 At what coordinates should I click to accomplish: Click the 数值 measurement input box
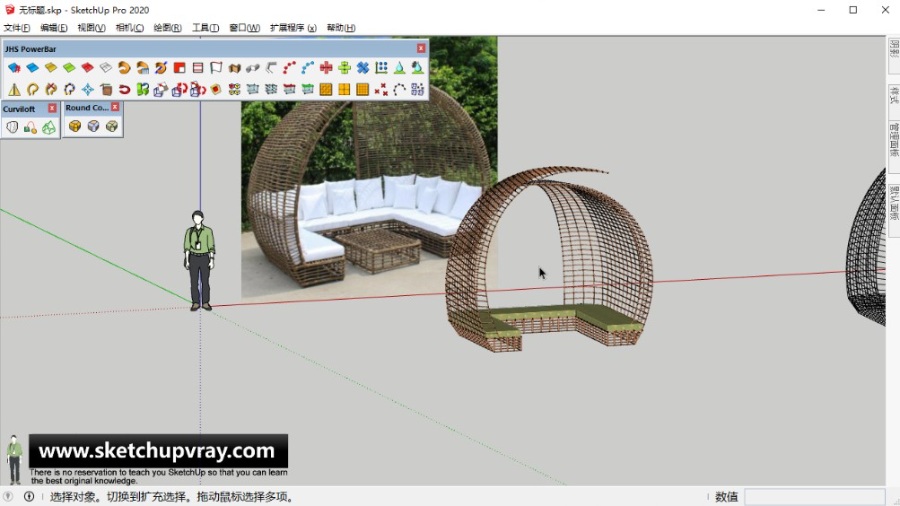[x=815, y=497]
